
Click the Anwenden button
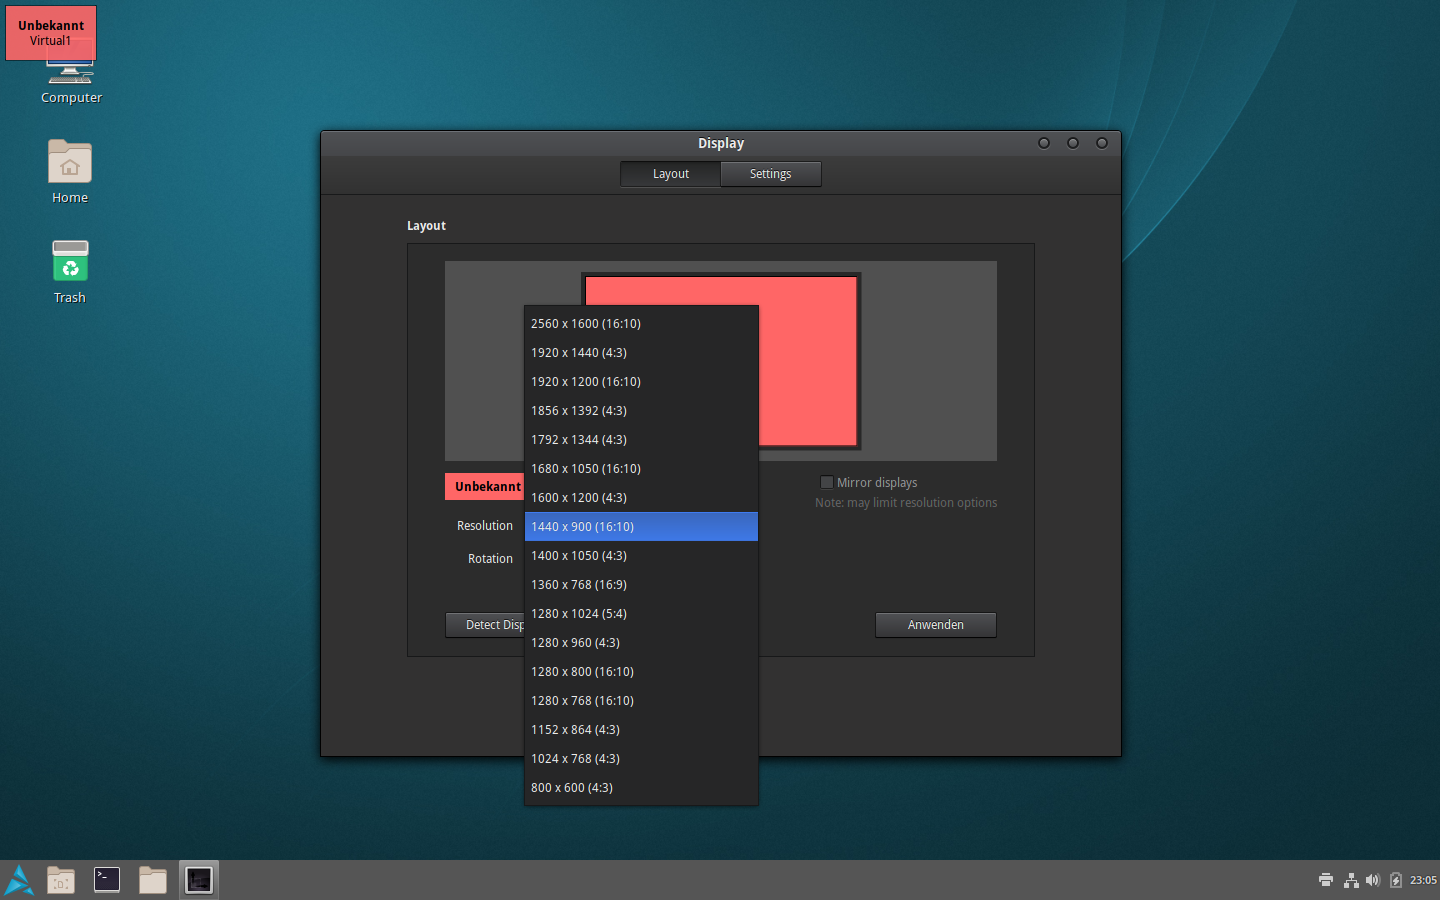pos(936,625)
